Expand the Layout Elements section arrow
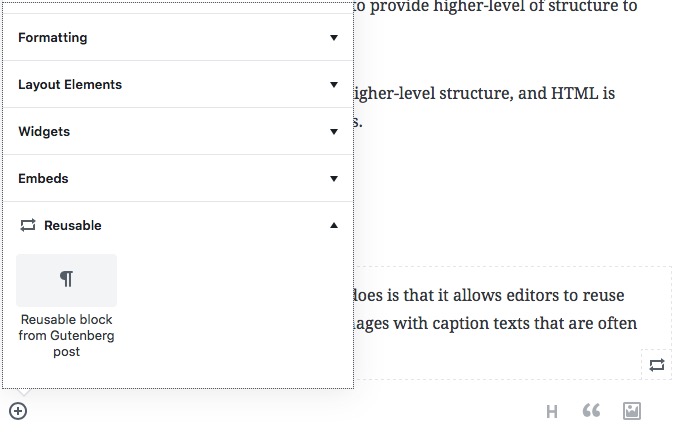 tap(333, 85)
